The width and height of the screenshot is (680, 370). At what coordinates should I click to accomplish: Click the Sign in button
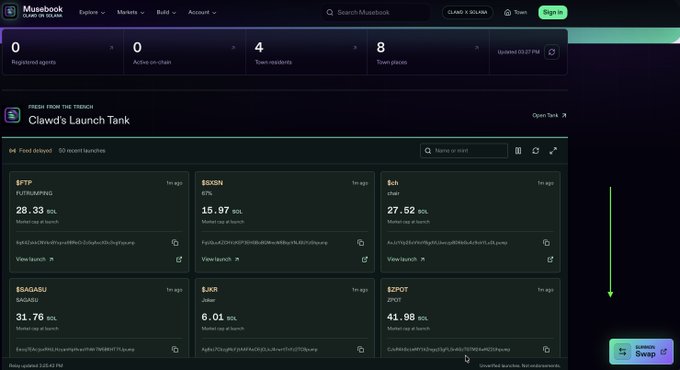(x=552, y=13)
